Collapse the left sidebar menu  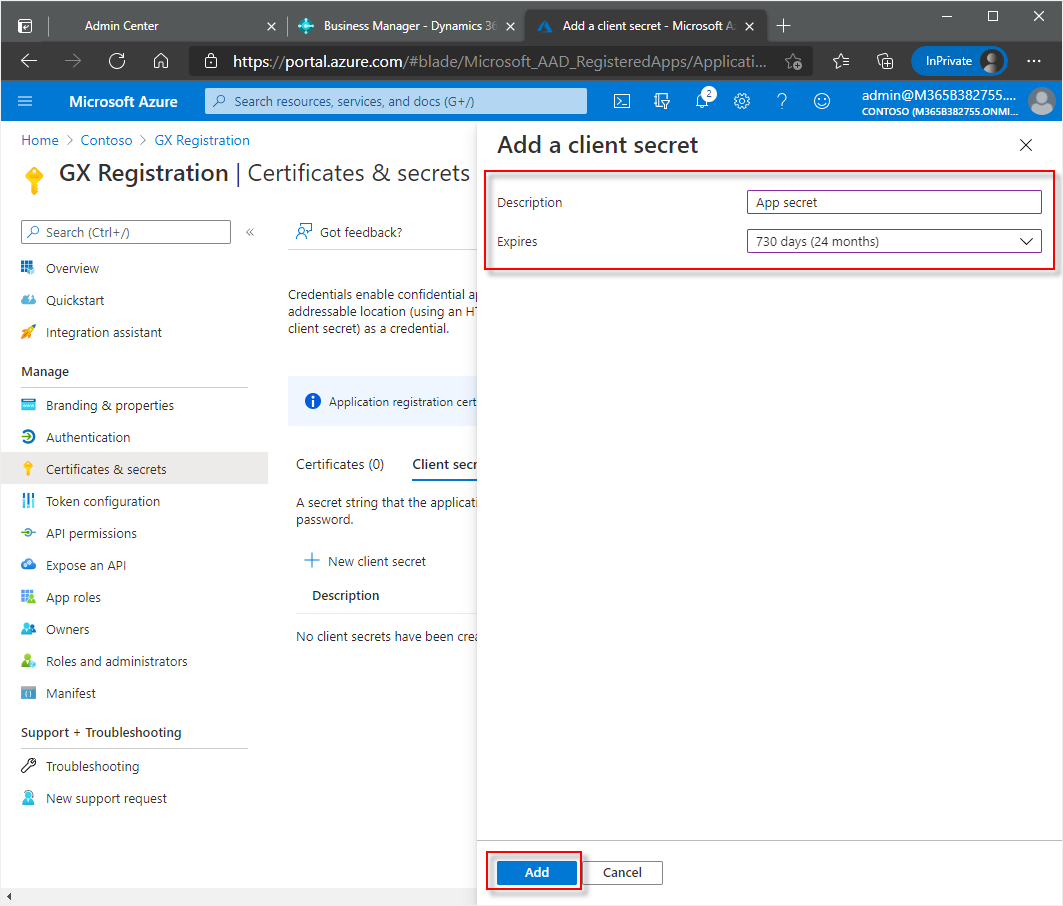tap(250, 232)
